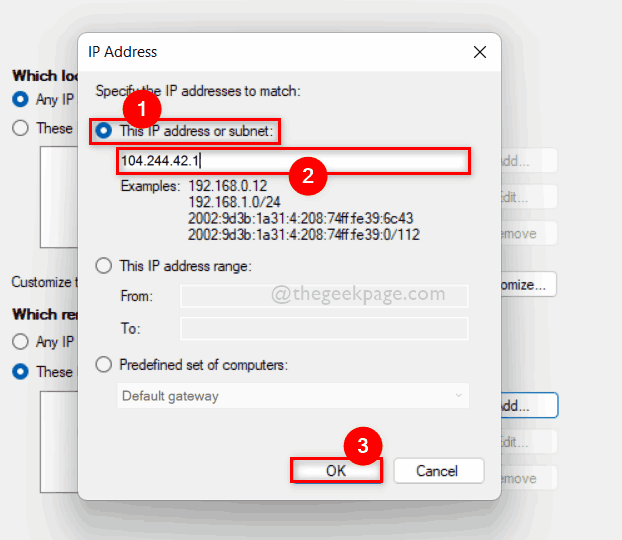The width and height of the screenshot is (622, 540).
Task: Choose 'Predefined set of computers' radio option
Action: point(104,365)
